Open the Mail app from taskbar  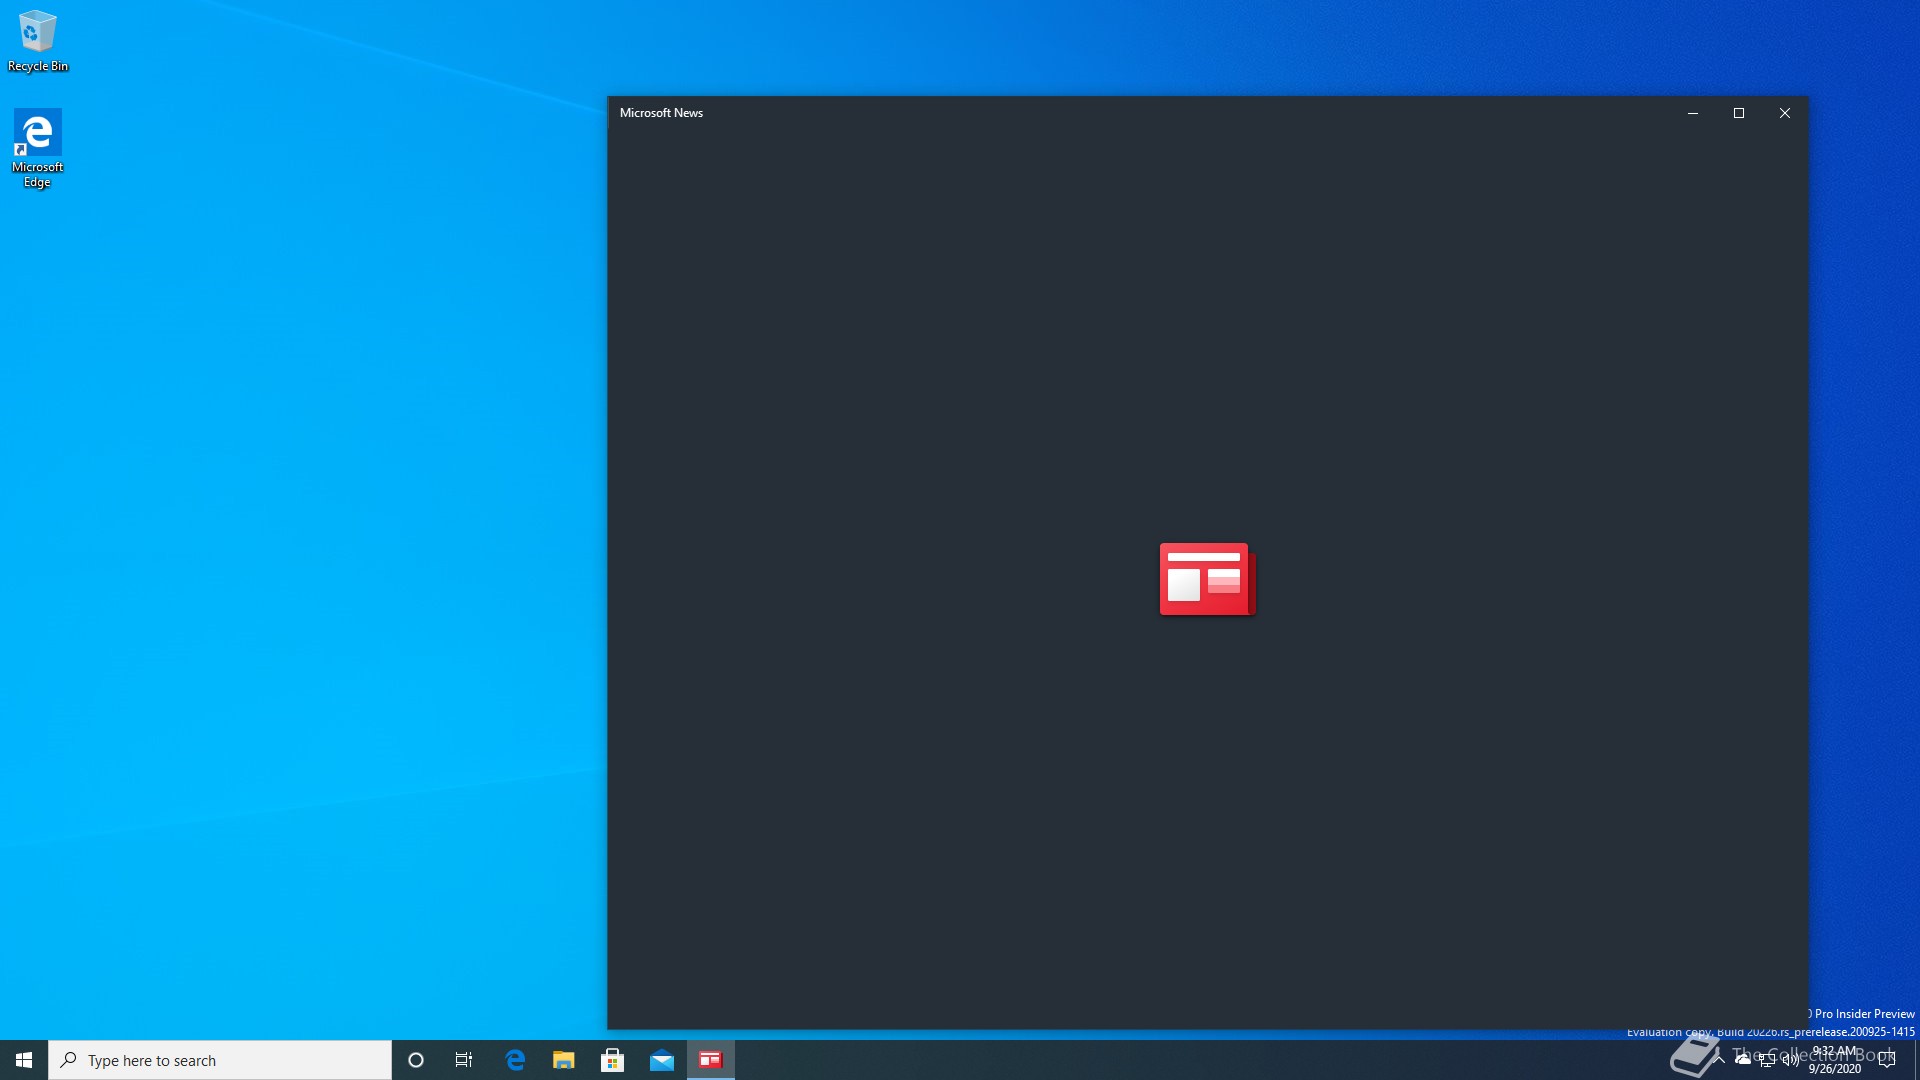(662, 1060)
